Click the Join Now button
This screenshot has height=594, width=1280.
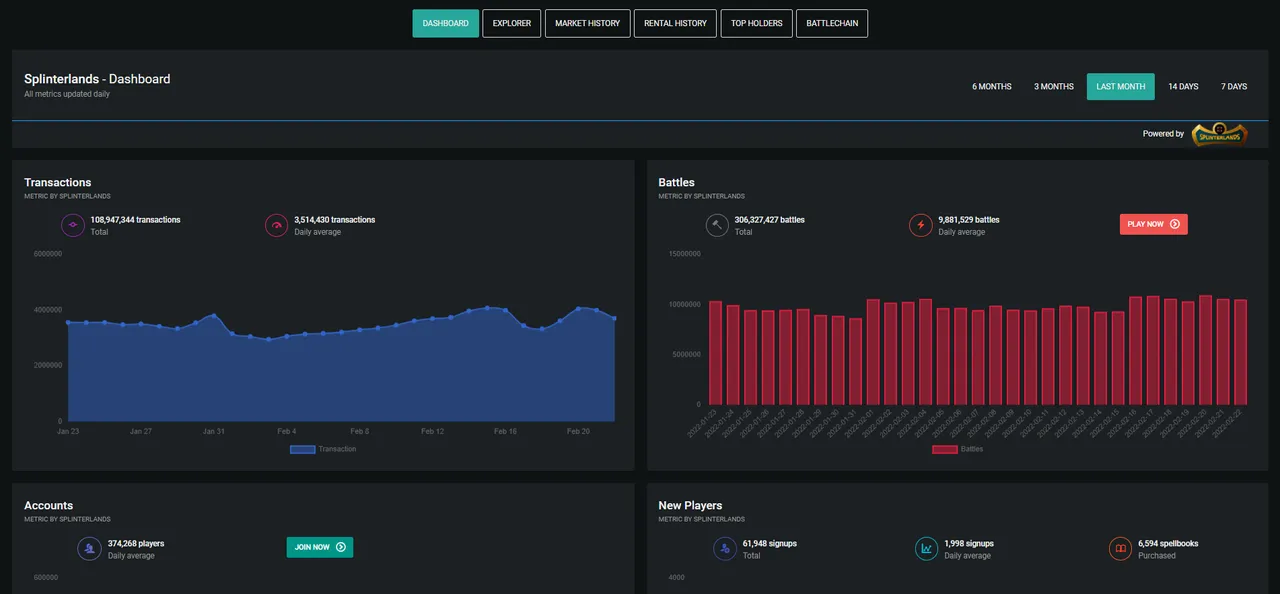coord(320,547)
